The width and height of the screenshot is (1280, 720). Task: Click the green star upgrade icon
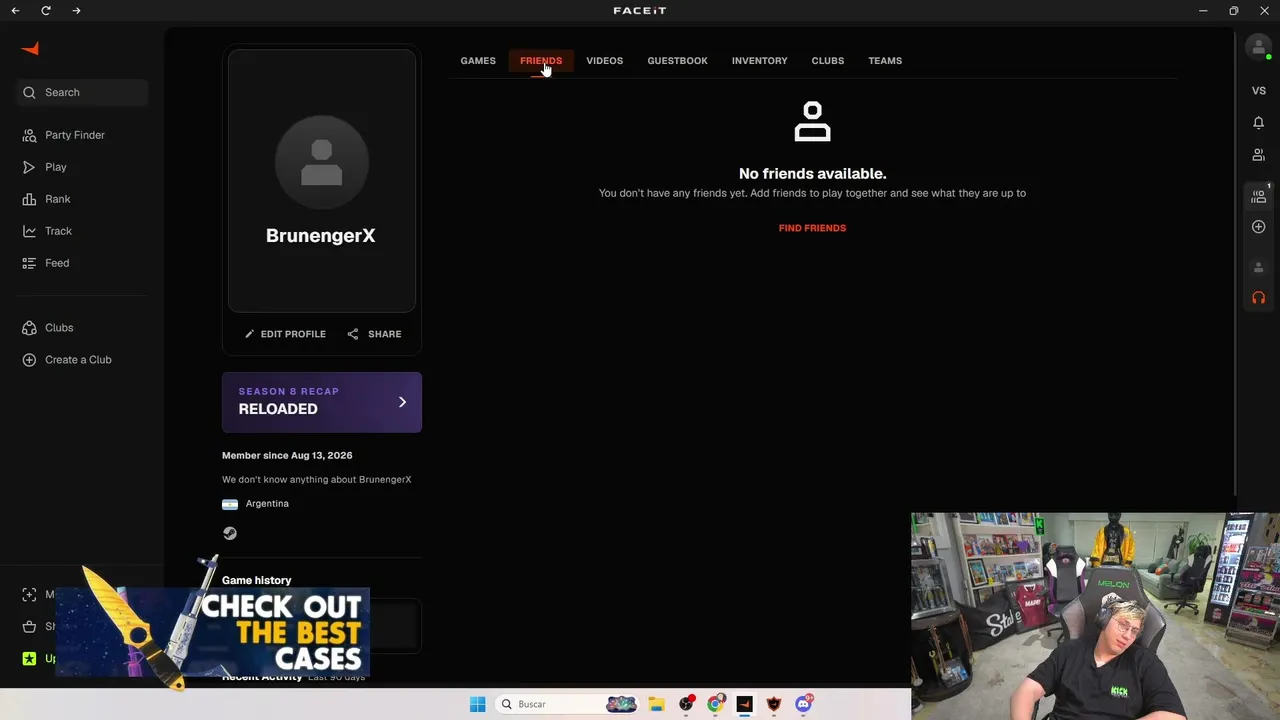pyautogui.click(x=29, y=658)
